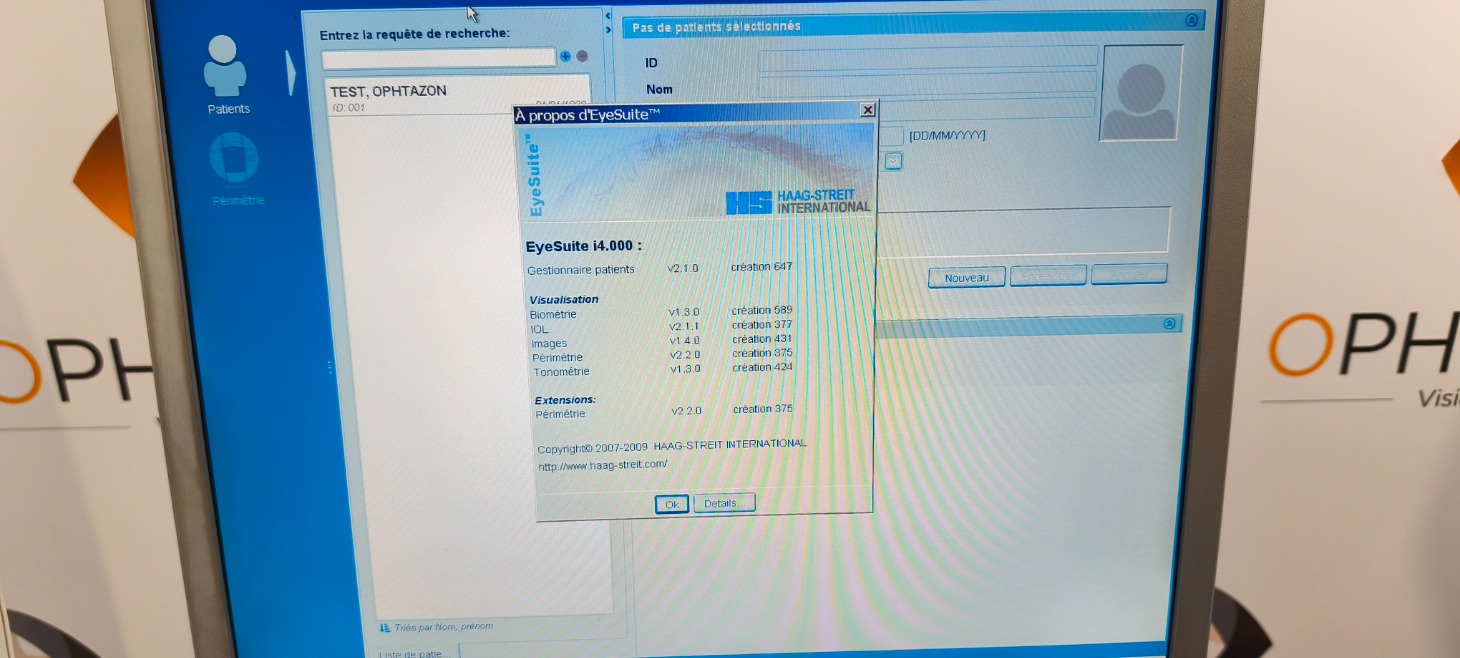Click the white arrow beside the Patients sidebar
1460x658 pixels.
pyautogui.click(x=291, y=71)
